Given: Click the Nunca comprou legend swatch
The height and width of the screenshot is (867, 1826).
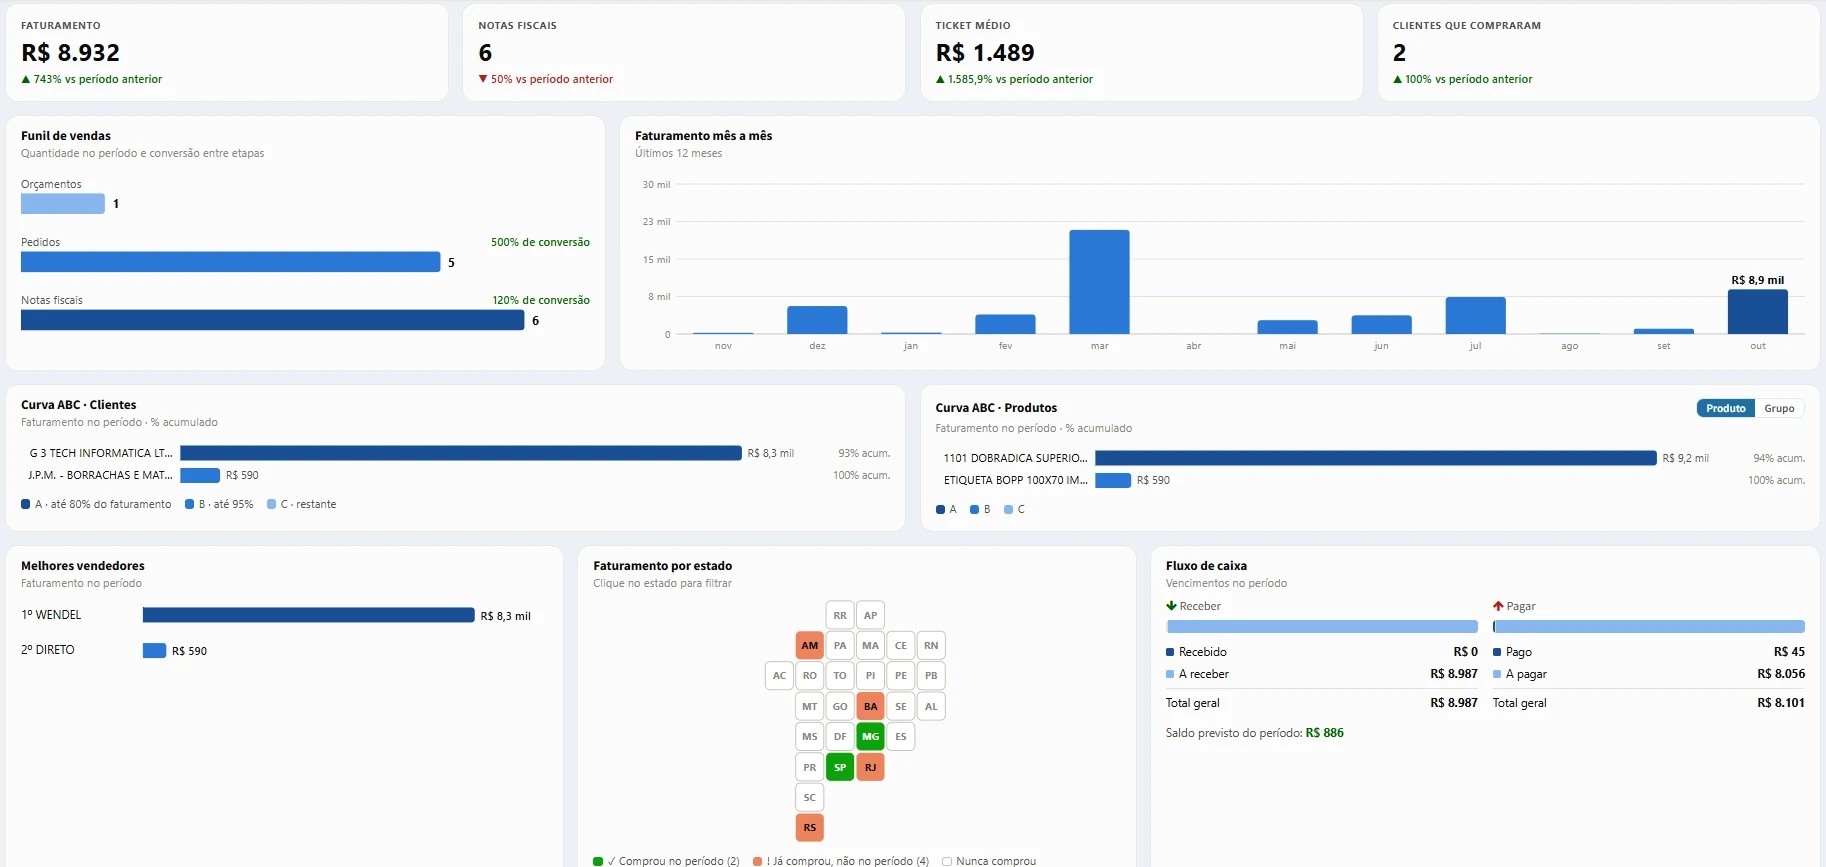Looking at the screenshot, I should [947, 861].
